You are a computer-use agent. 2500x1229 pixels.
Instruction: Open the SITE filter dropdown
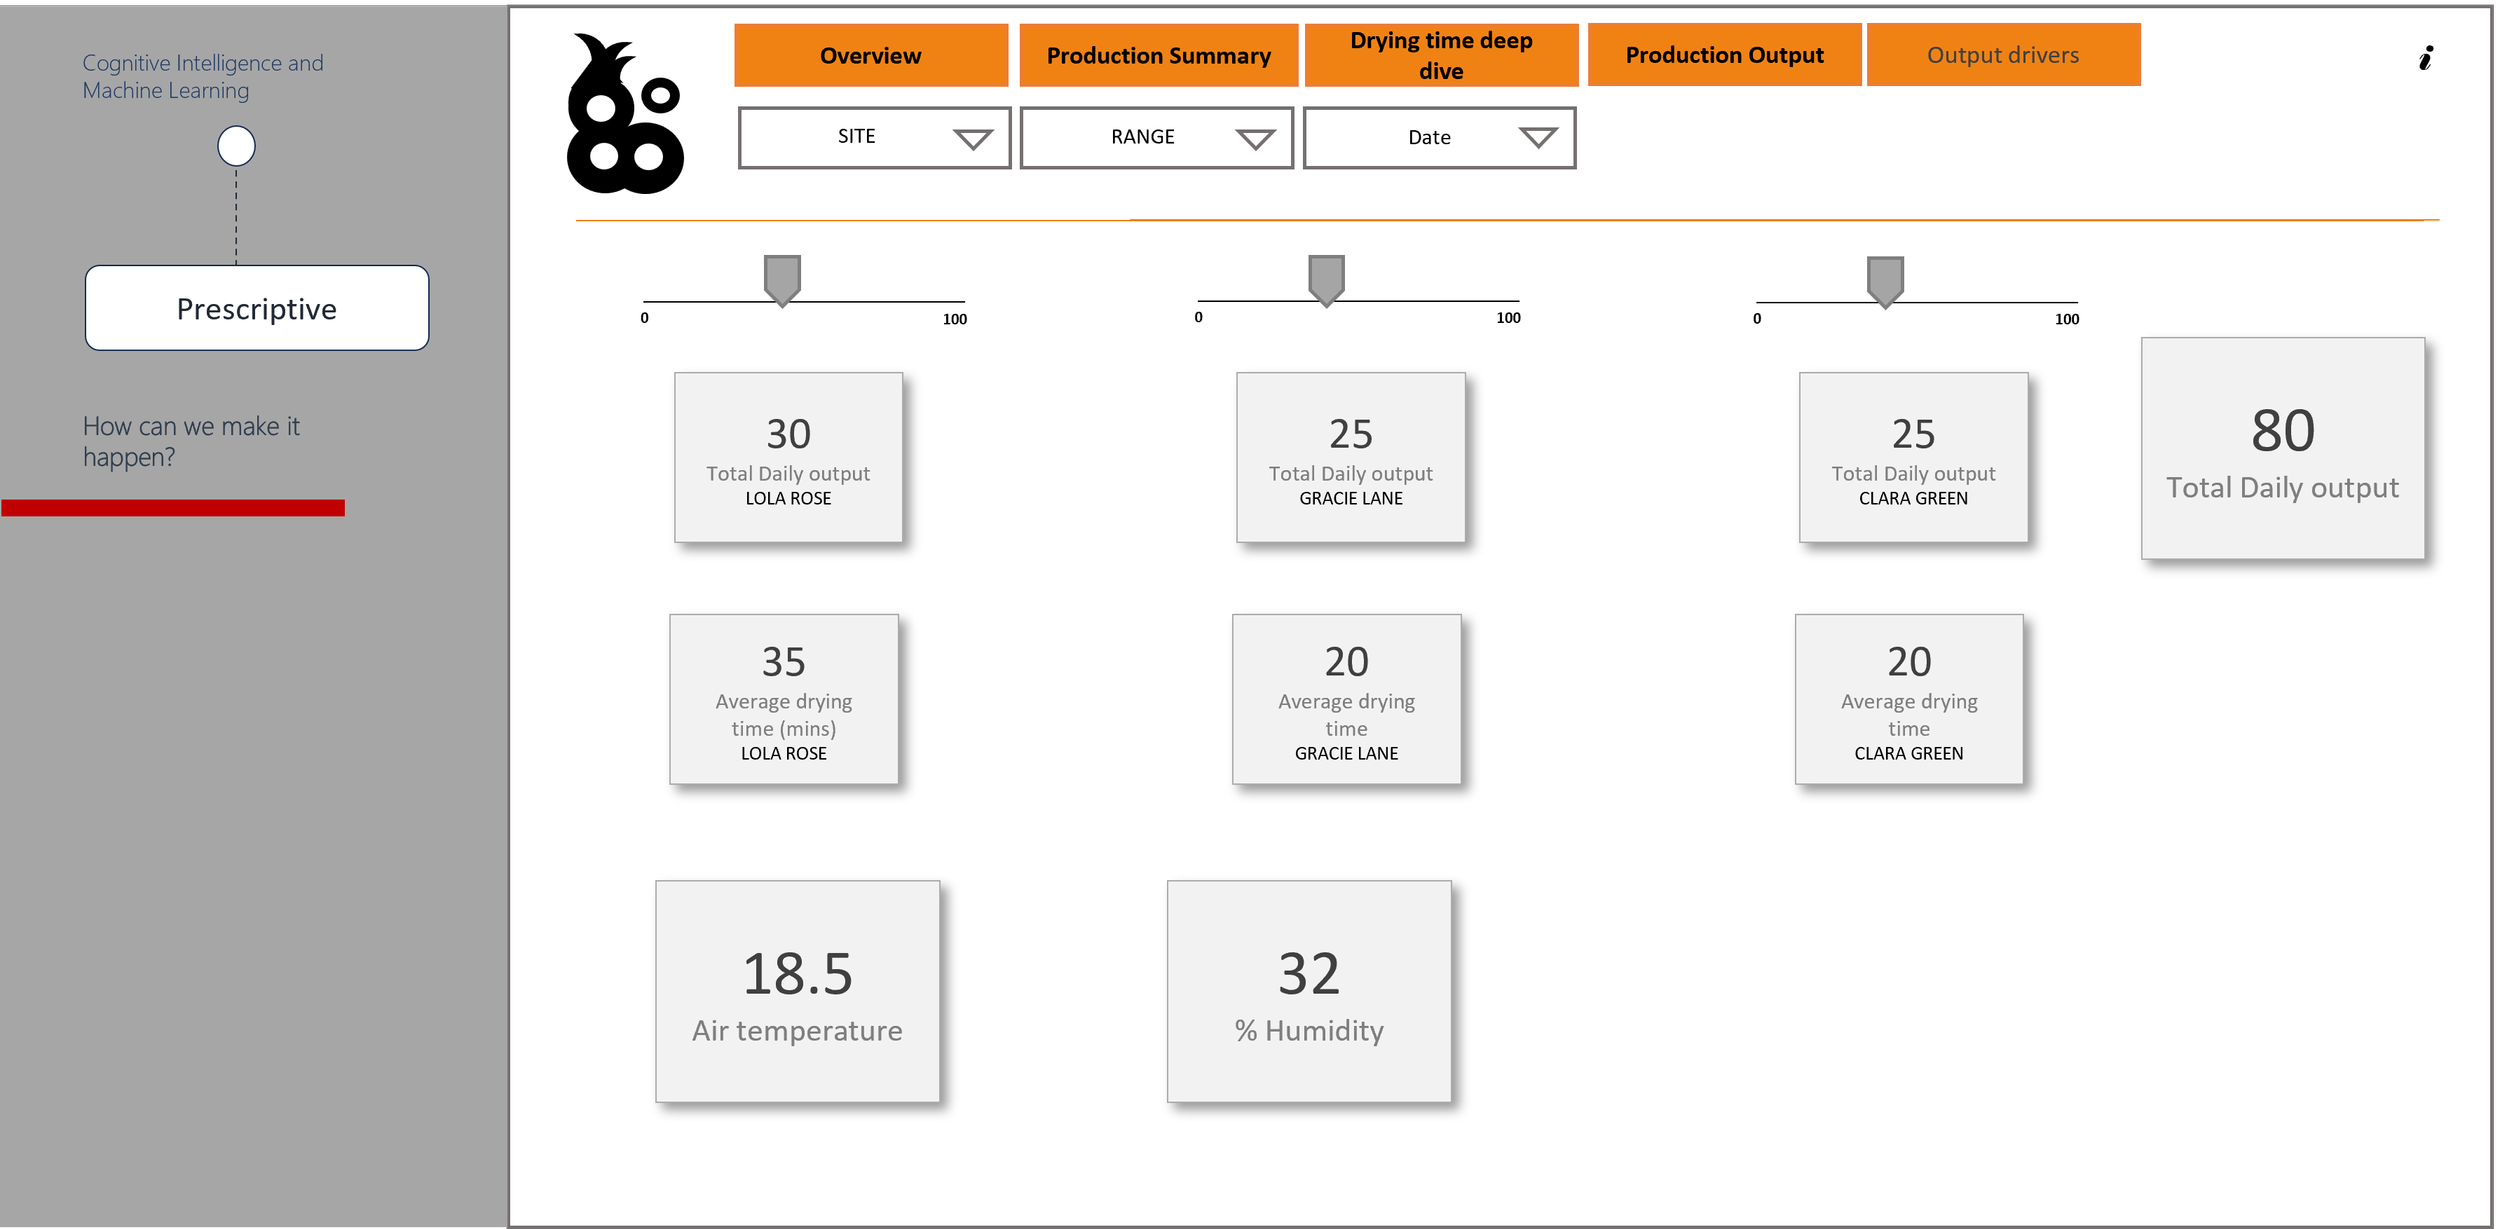point(873,137)
